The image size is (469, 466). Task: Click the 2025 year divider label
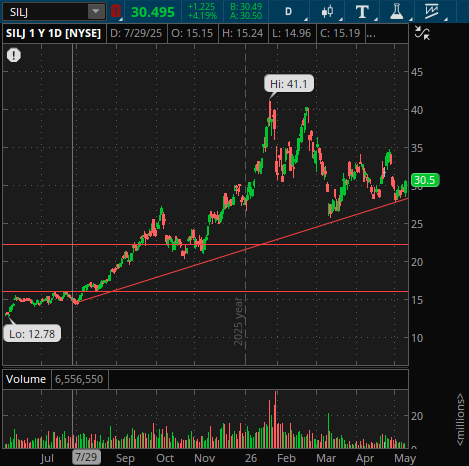[239, 321]
